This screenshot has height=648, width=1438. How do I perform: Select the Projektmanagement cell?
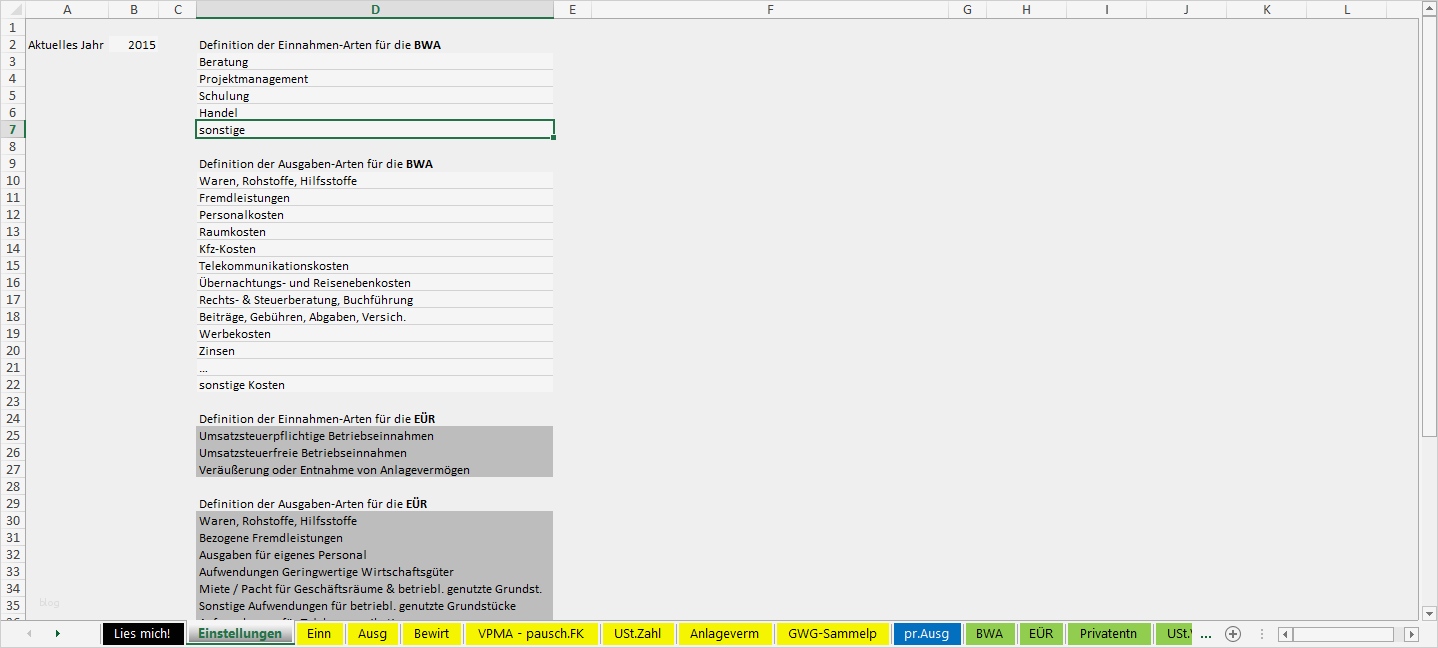tap(375, 79)
